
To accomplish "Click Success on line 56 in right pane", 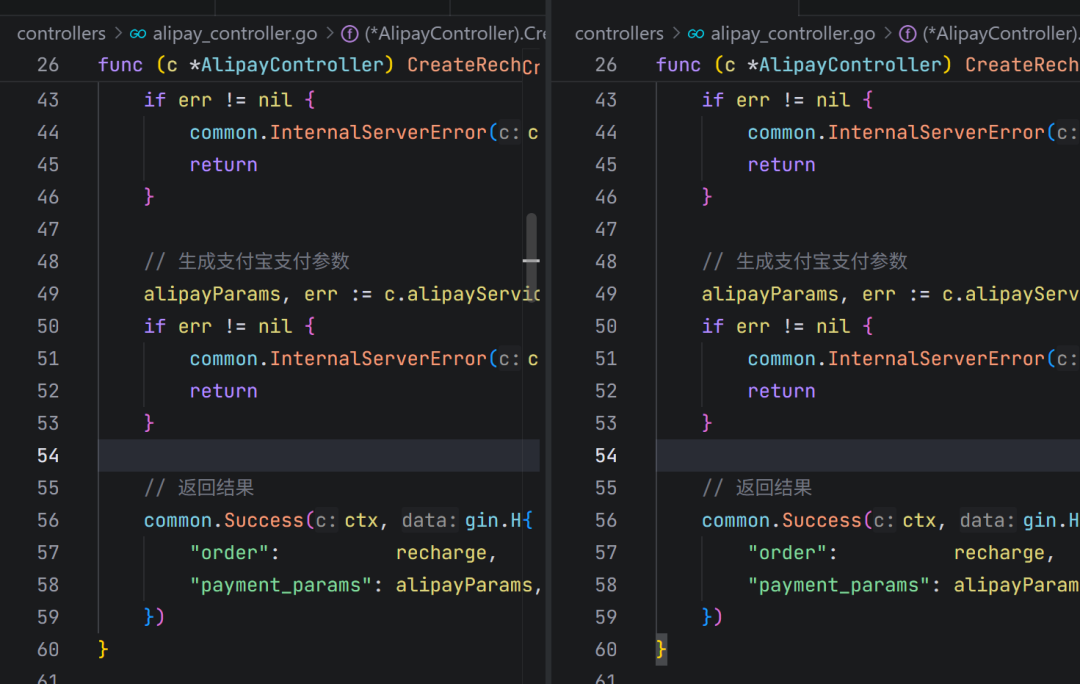I will [x=822, y=521].
